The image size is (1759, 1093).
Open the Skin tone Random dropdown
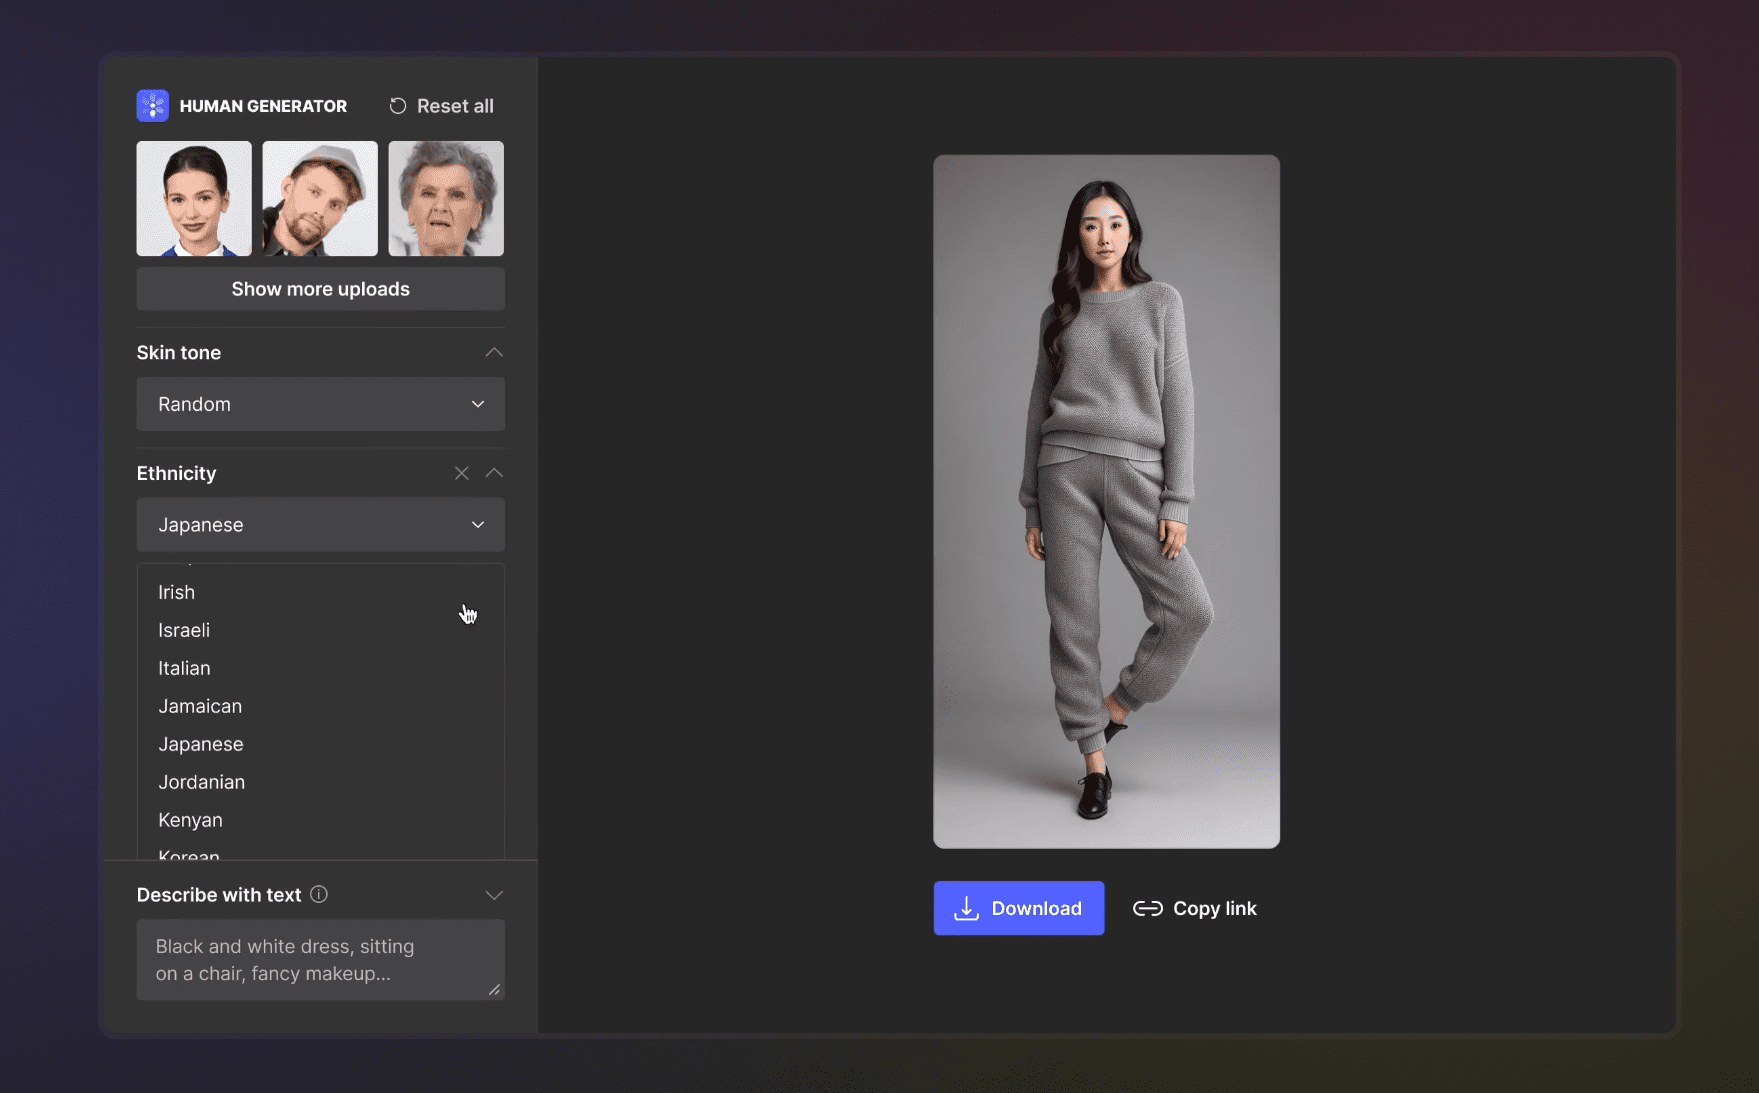pyautogui.click(x=320, y=404)
